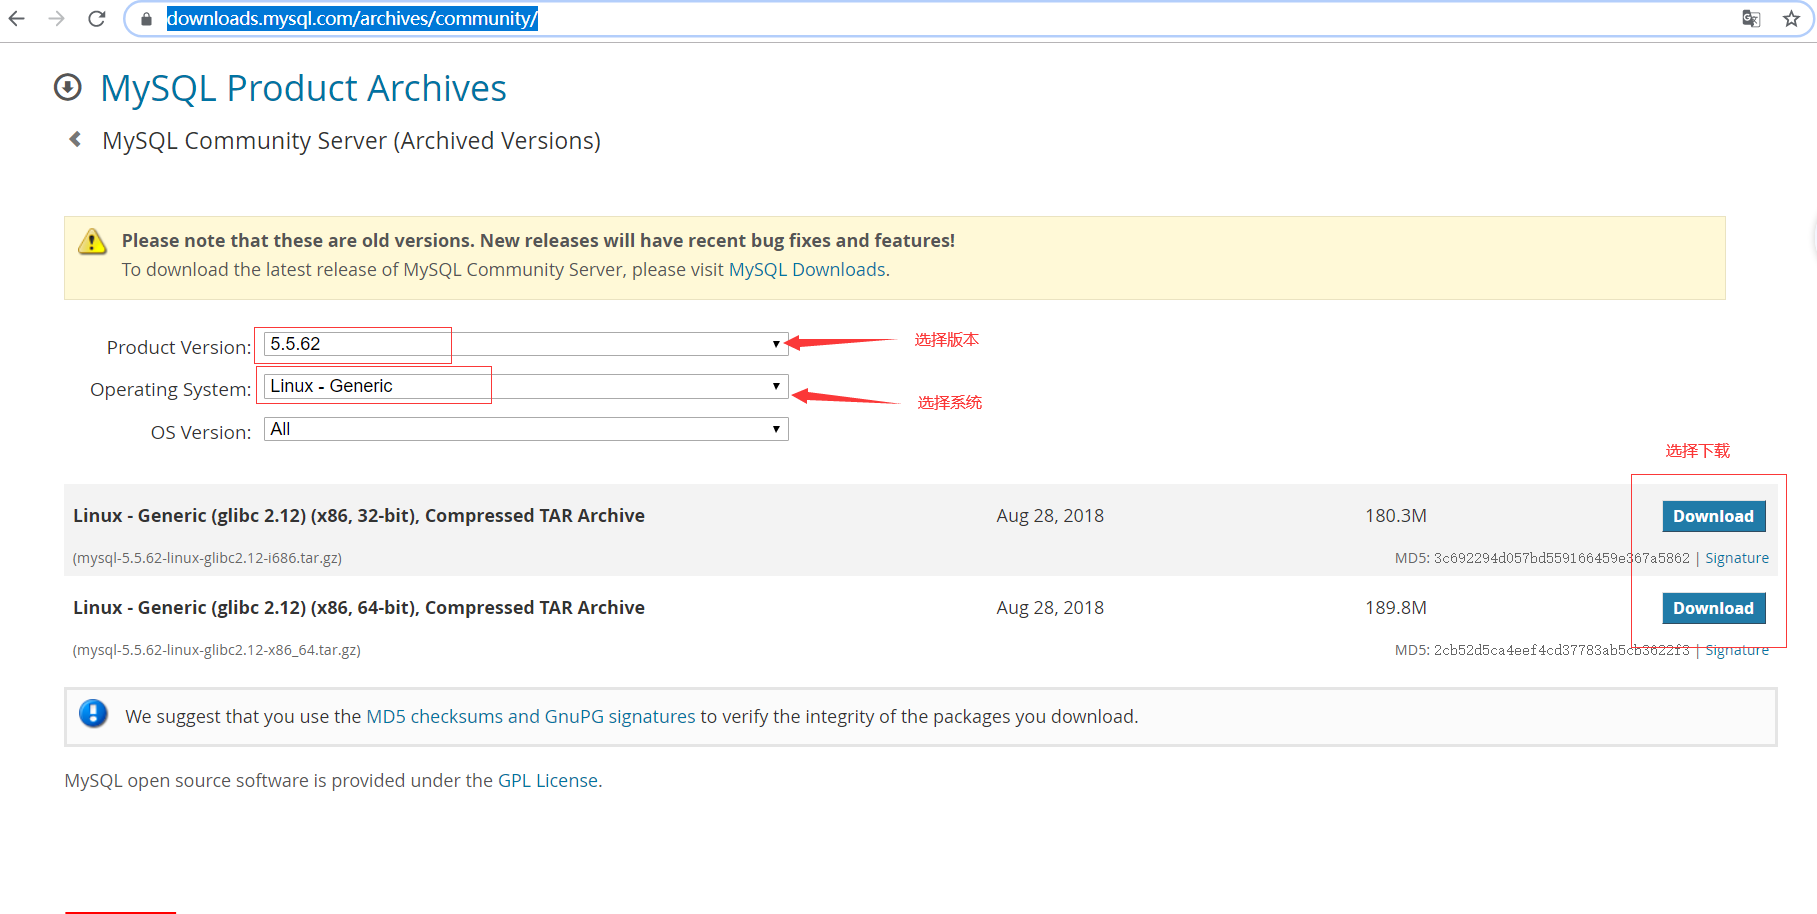Download the 32-bit Compressed TAR Archive

(1713, 516)
